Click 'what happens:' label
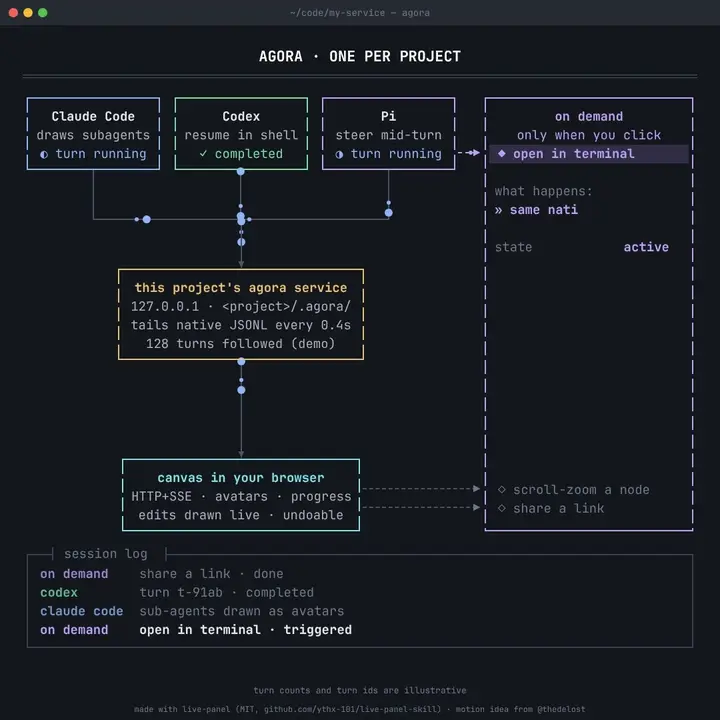Image resolution: width=720 pixels, height=720 pixels. click(x=543, y=191)
